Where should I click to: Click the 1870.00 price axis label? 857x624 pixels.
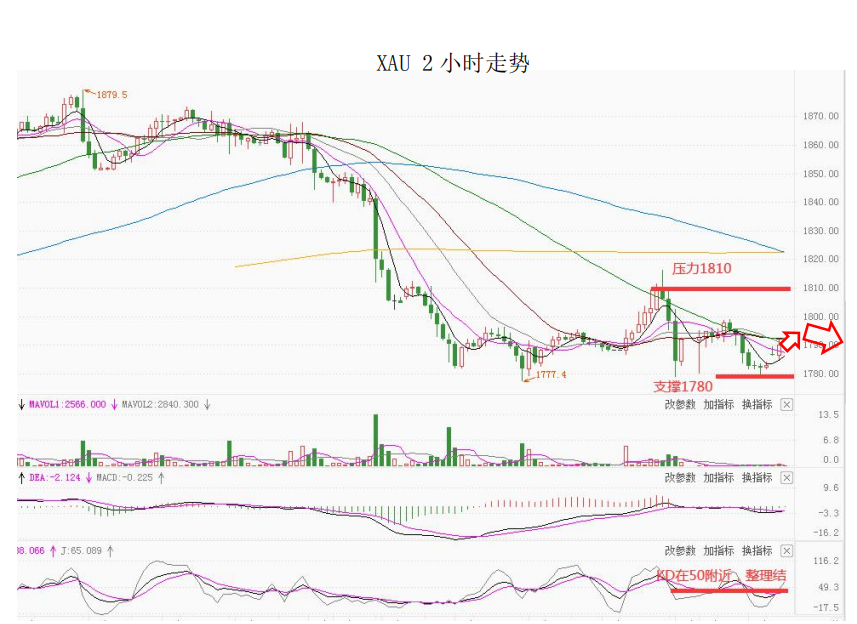tap(820, 116)
